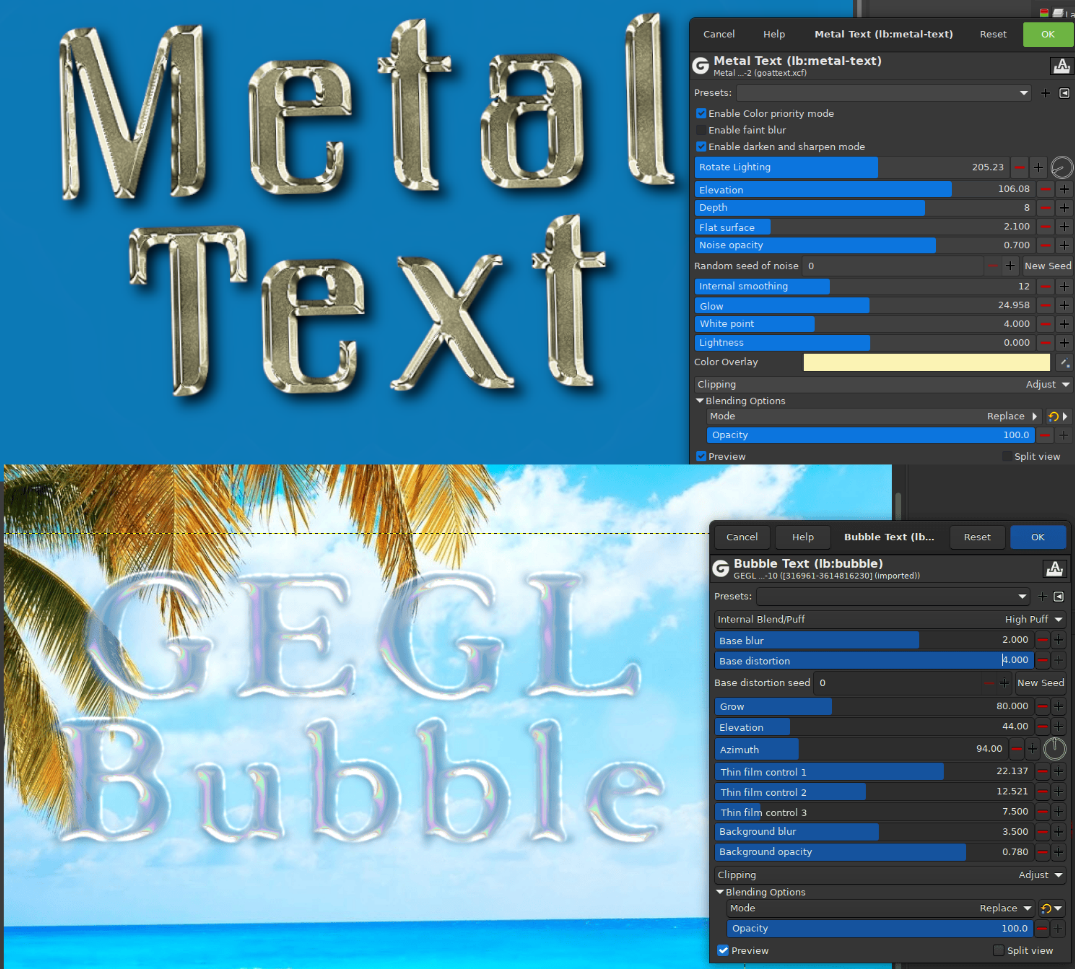
Task: Collapse Blending Options in Metal Text dialog
Action: (x=700, y=400)
